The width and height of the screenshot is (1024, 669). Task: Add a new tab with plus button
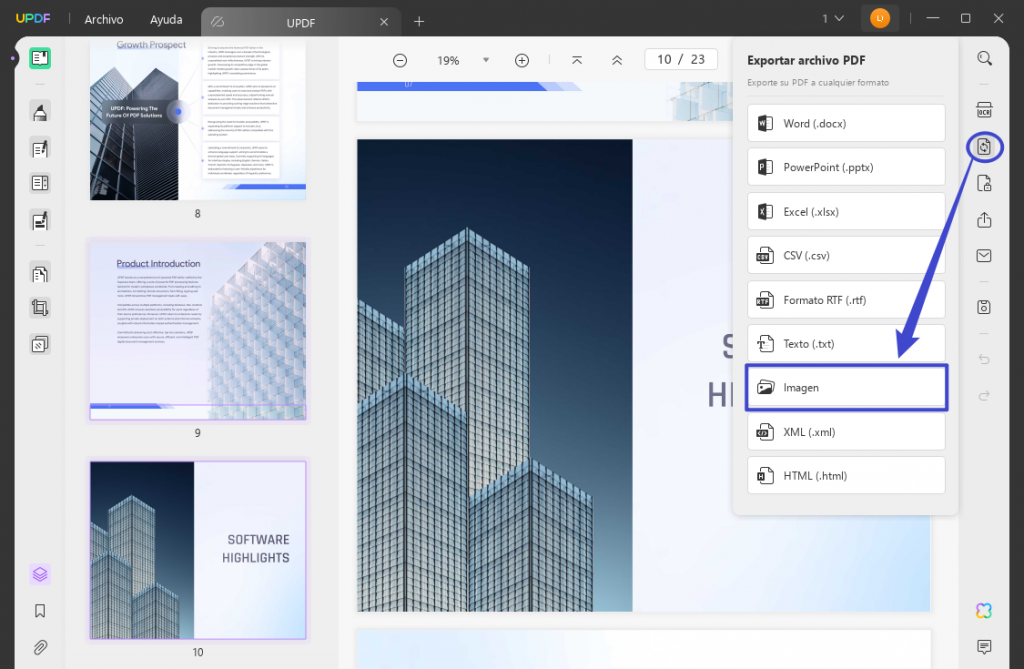coord(419,21)
